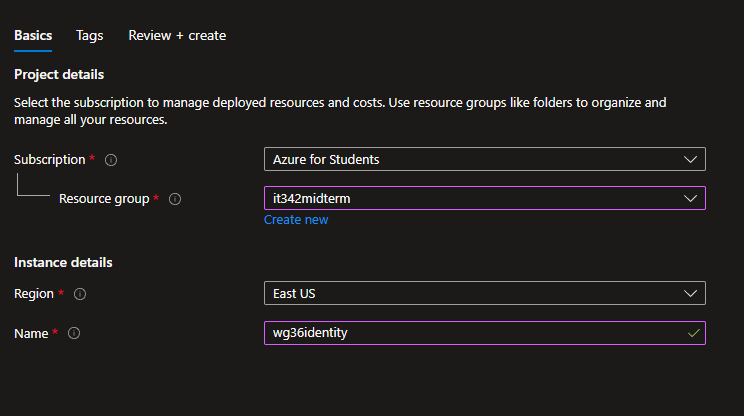The width and height of the screenshot is (744, 416).
Task: Click the green validation checkmark in Name field
Action: click(693, 333)
